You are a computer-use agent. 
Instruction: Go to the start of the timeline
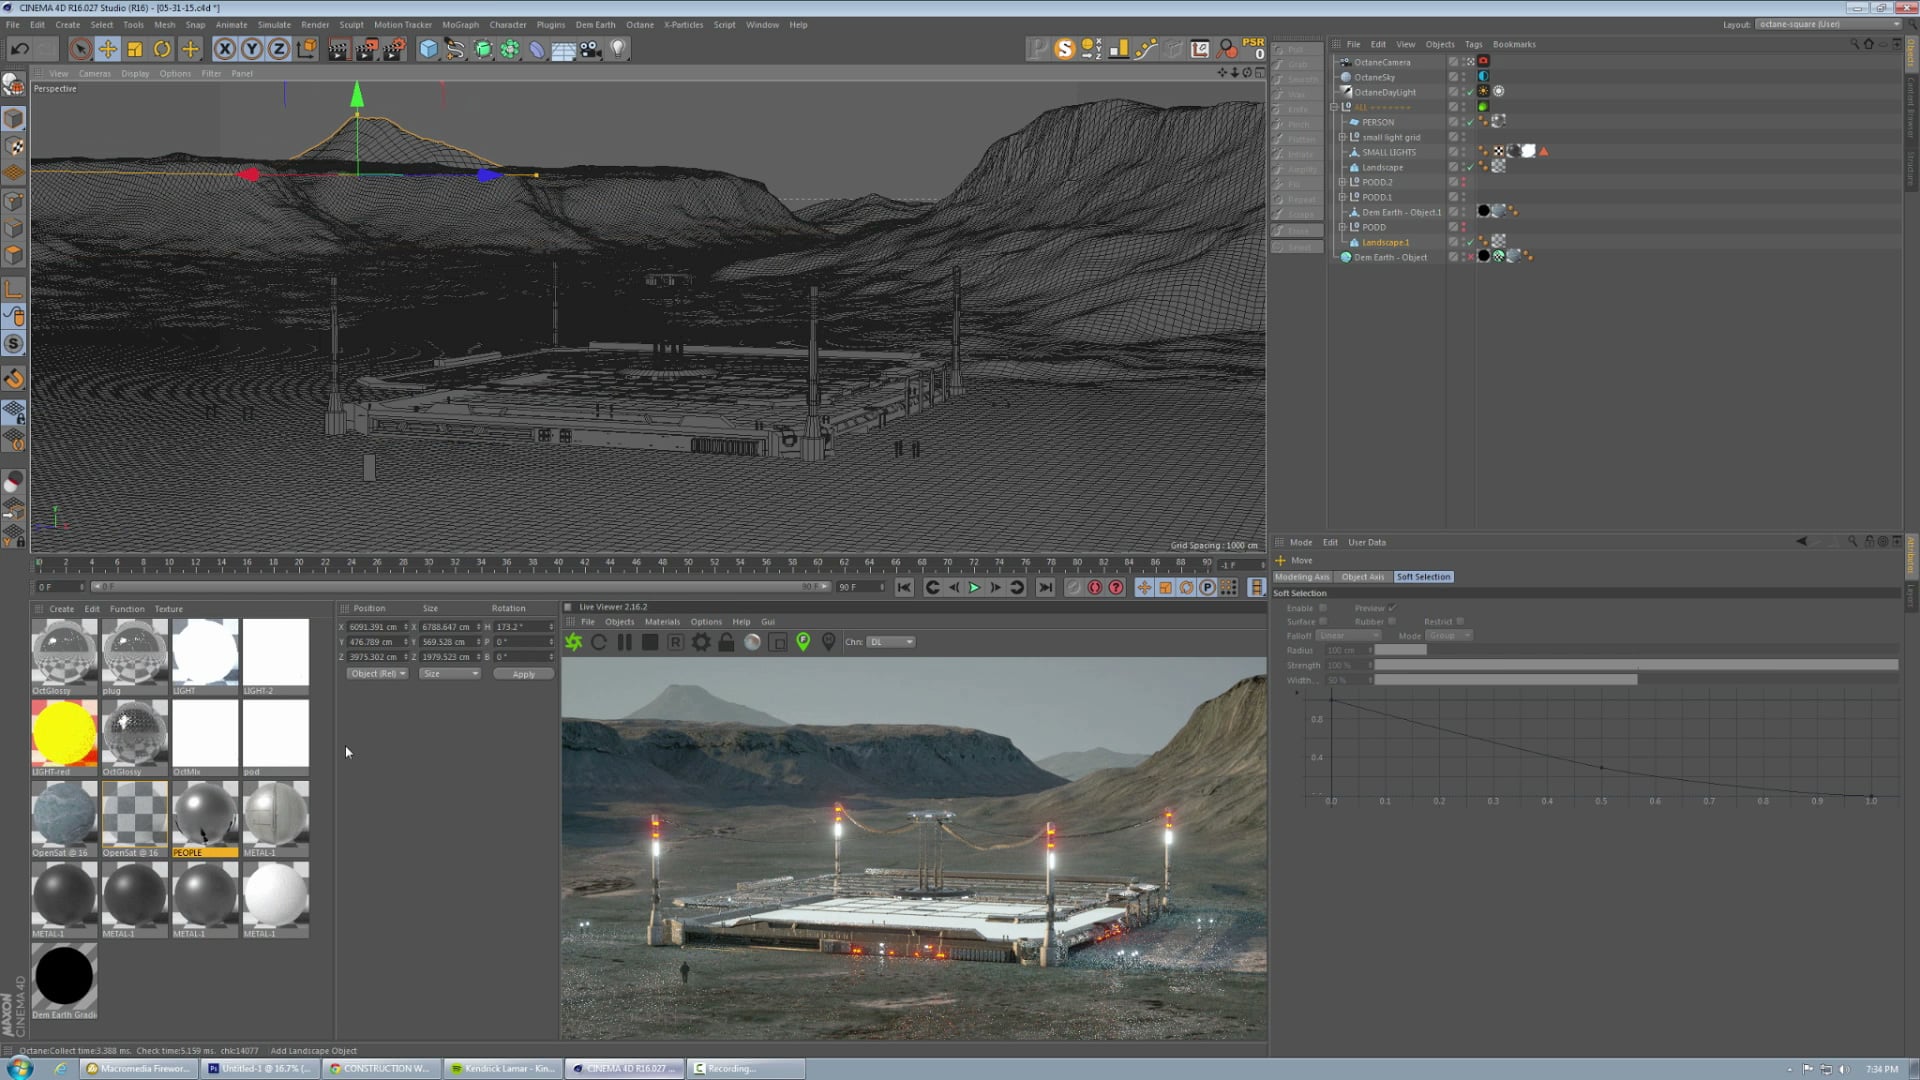(904, 588)
